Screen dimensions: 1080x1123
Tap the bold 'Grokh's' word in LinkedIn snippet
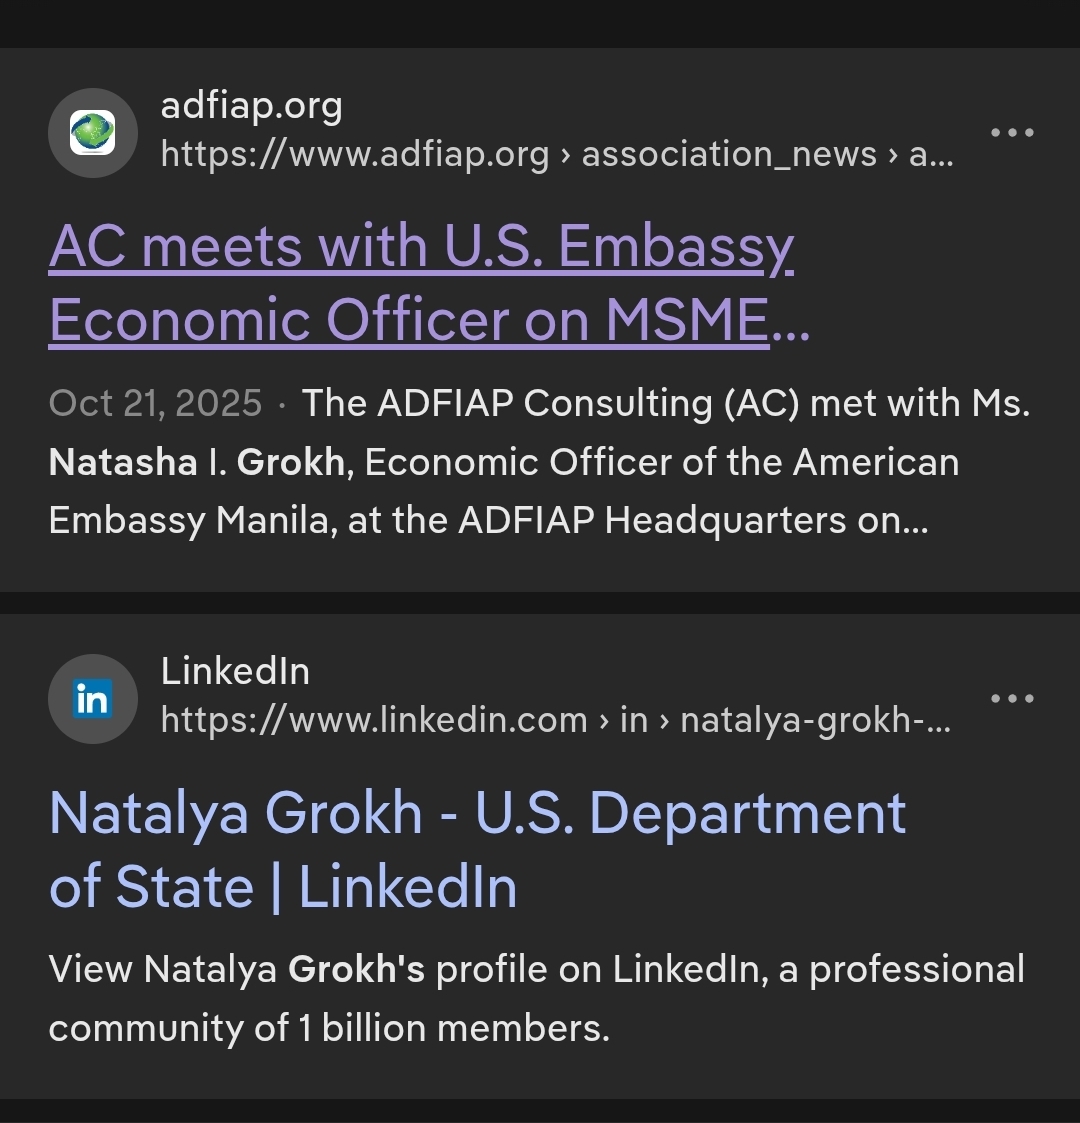(x=356, y=969)
